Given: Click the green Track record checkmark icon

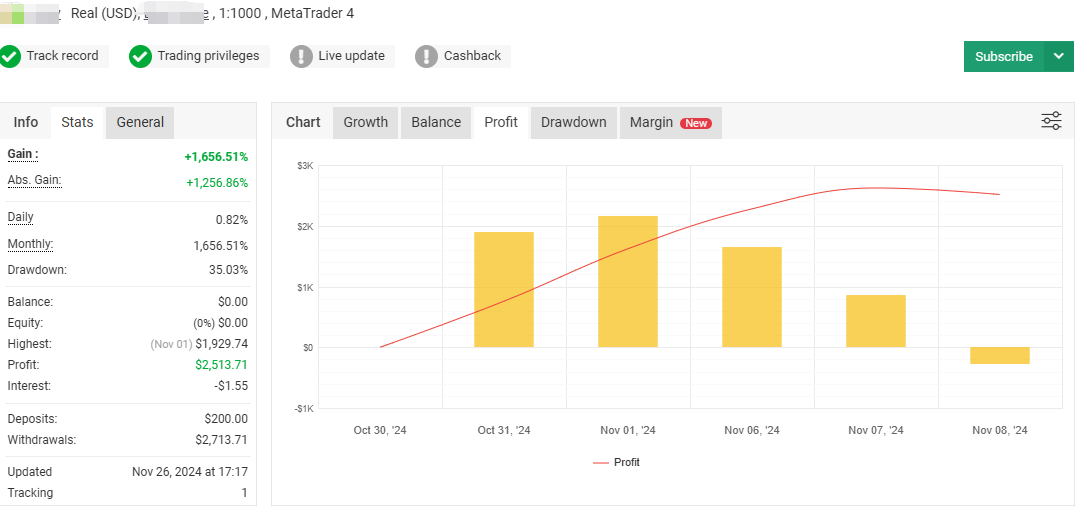Looking at the screenshot, I should point(10,56).
